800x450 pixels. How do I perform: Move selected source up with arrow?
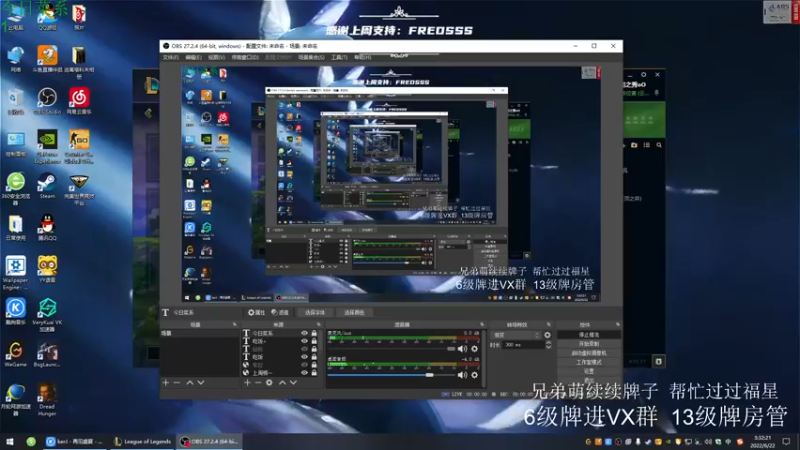[x=282, y=382]
